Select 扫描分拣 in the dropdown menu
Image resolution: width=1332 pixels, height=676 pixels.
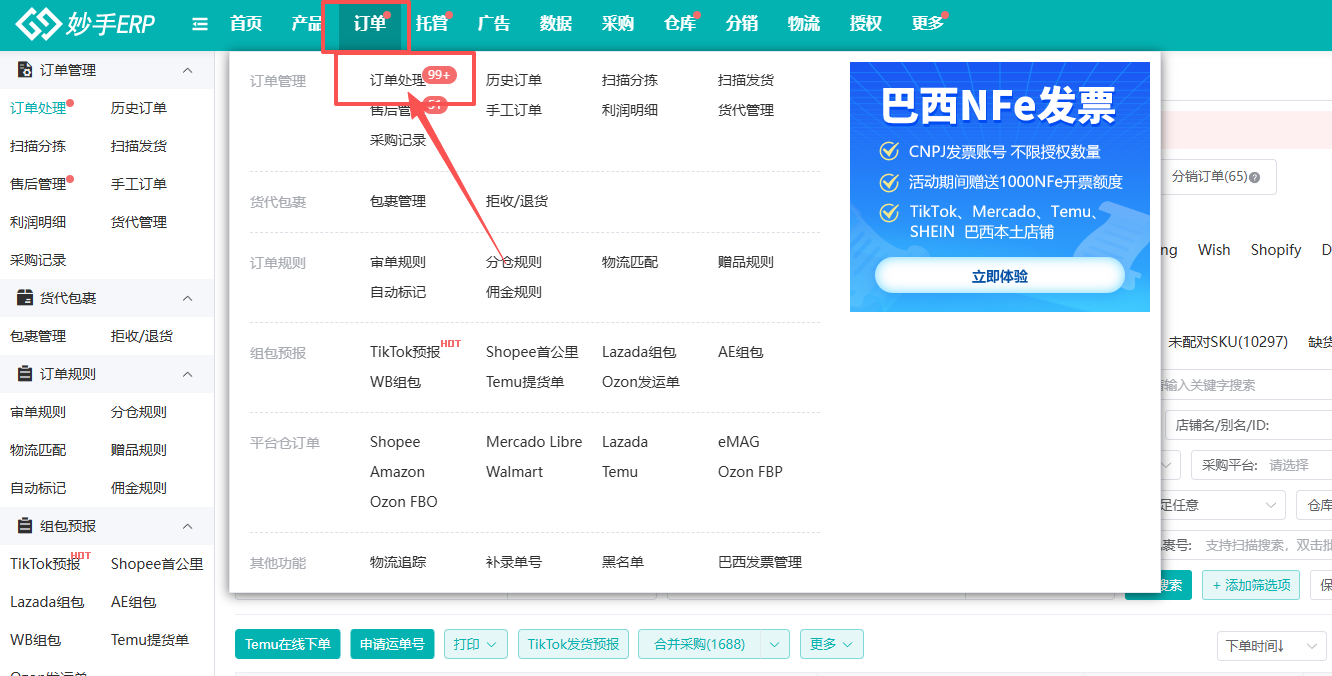click(x=630, y=80)
